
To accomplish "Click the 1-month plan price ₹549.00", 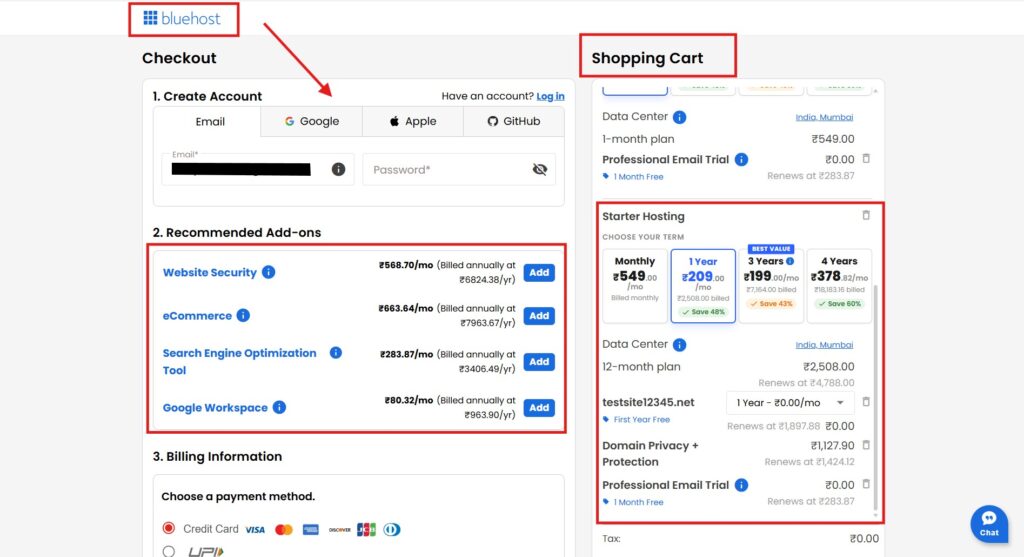I will (833, 139).
